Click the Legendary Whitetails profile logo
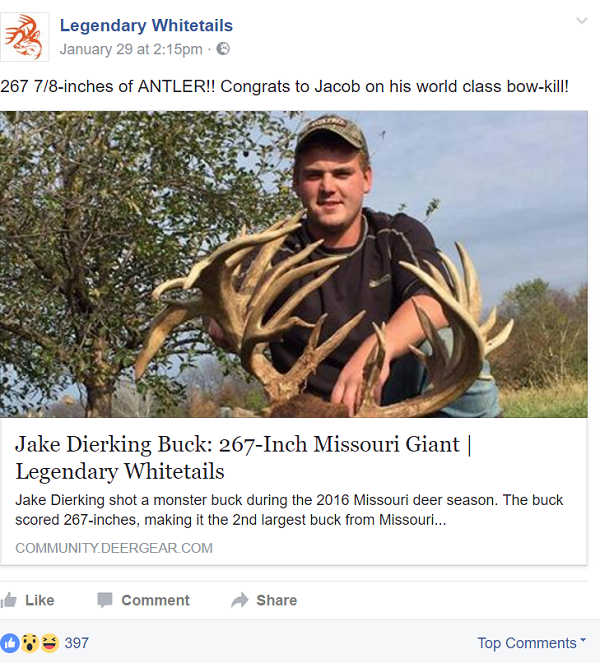Image resolution: width=600 pixels, height=663 pixels. tap(25, 37)
